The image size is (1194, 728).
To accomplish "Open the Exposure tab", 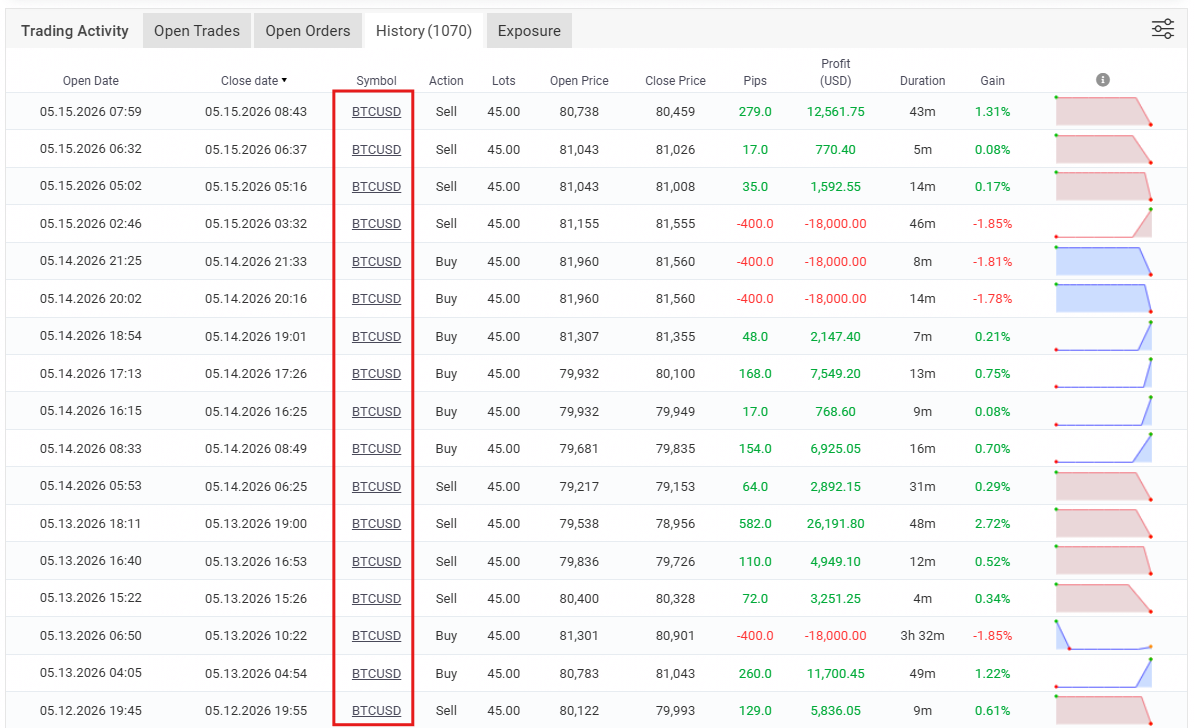I will [529, 31].
